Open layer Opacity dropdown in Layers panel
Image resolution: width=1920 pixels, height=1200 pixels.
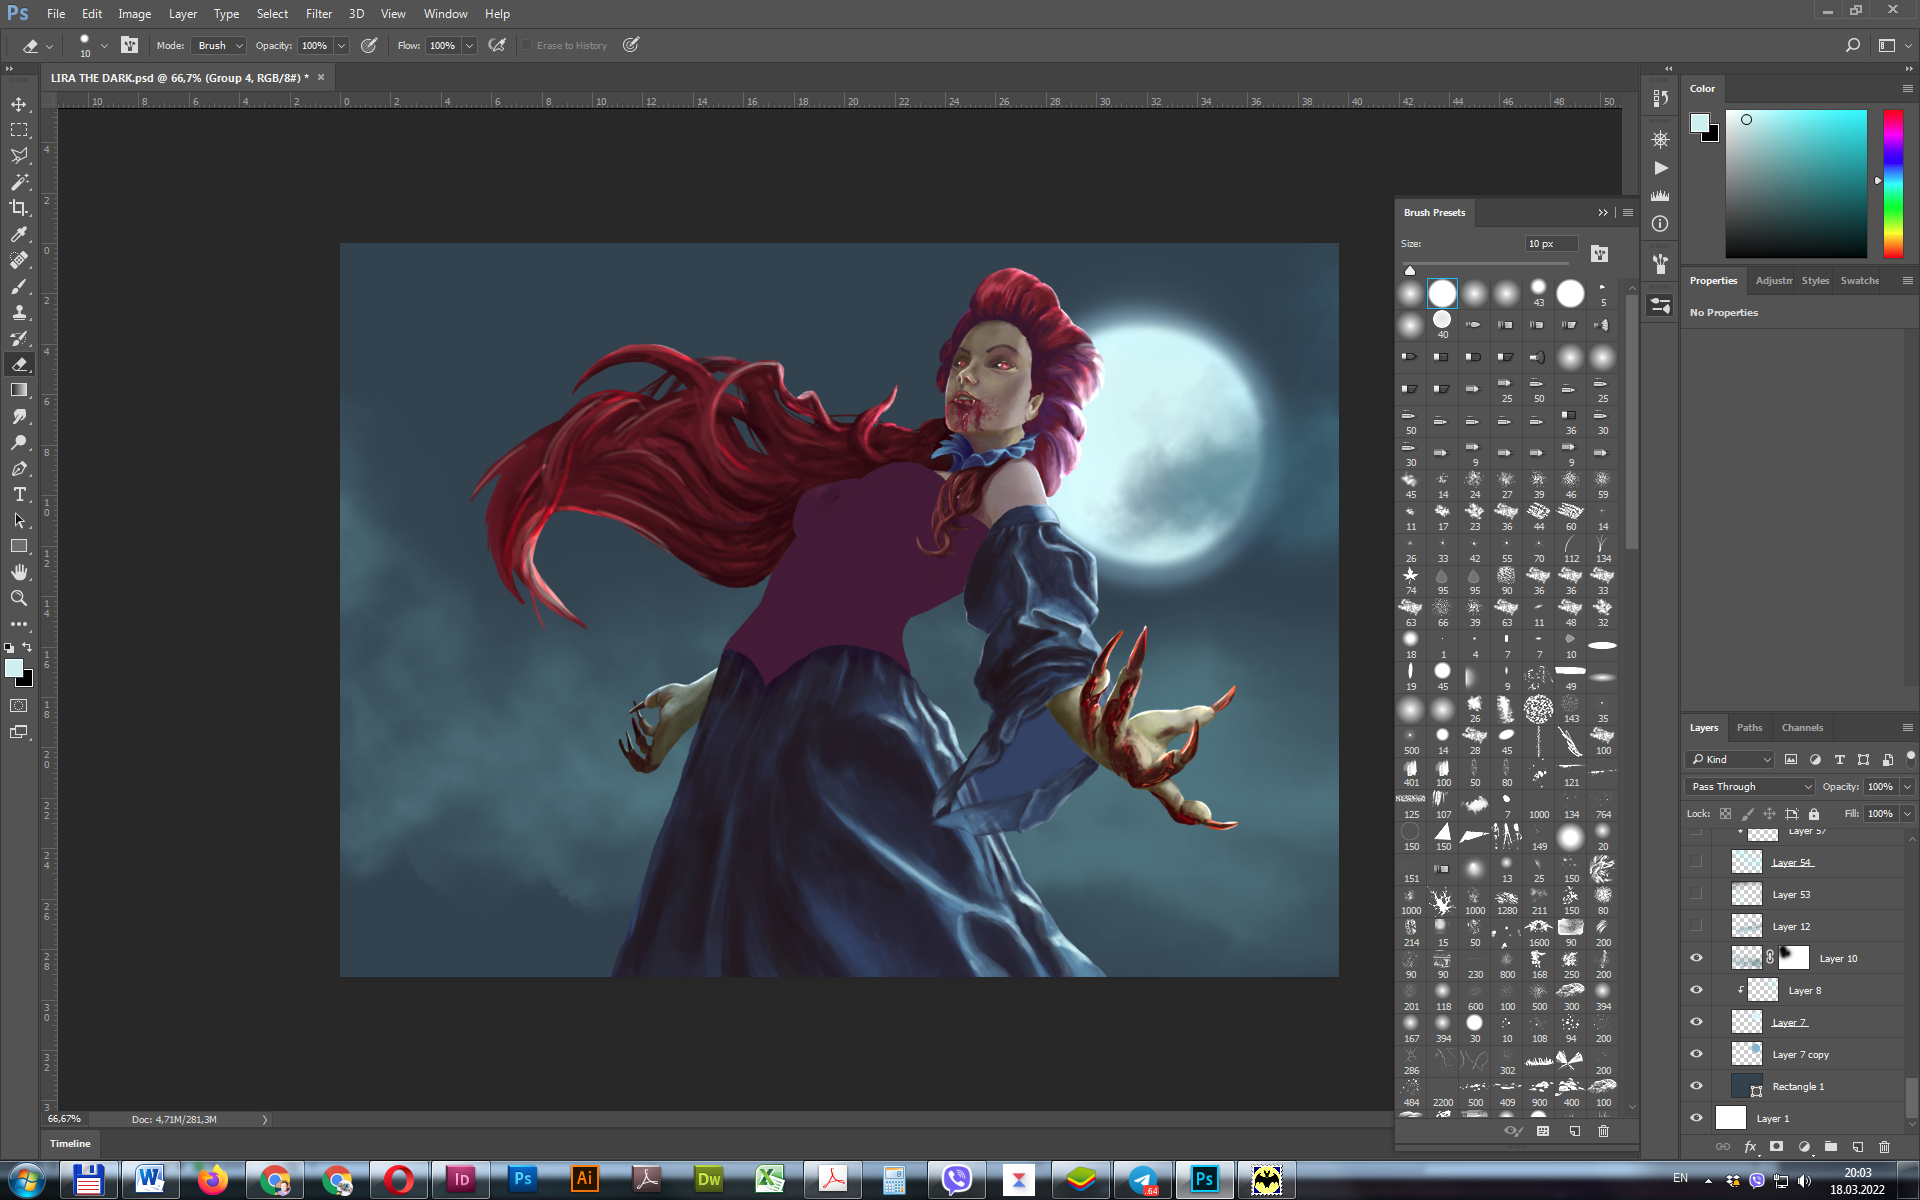tap(1907, 787)
